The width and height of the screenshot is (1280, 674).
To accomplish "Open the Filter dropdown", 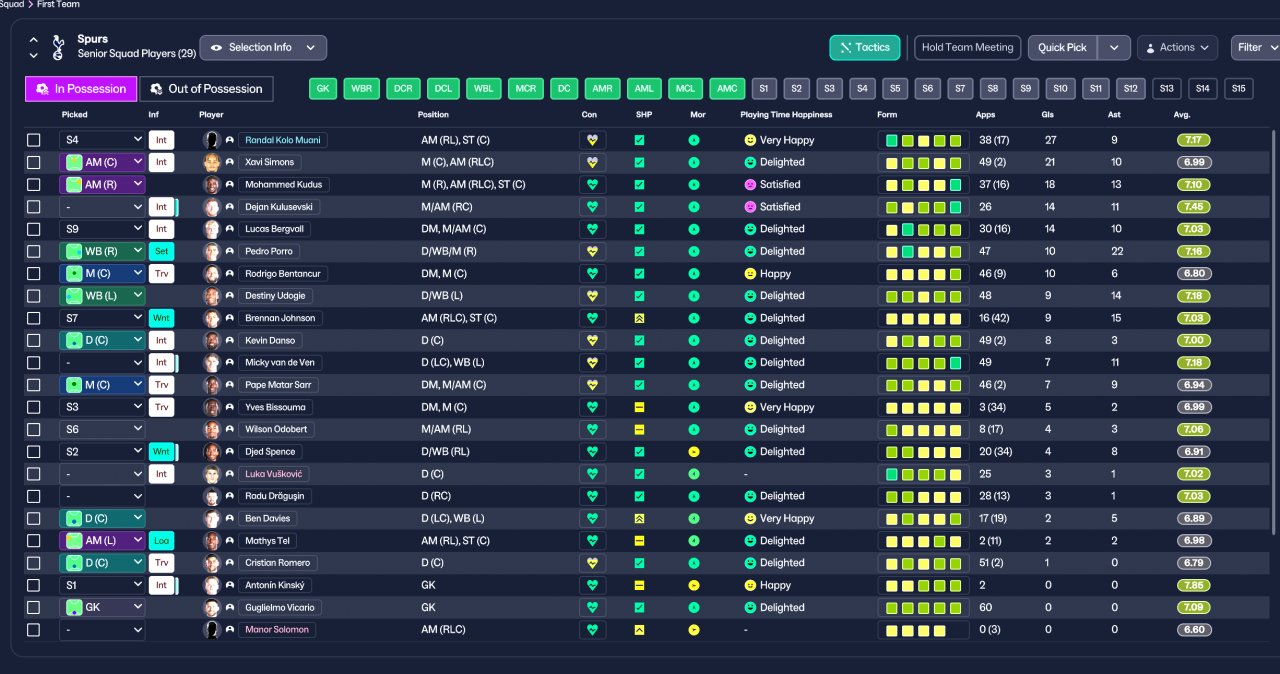I will [x=1256, y=47].
